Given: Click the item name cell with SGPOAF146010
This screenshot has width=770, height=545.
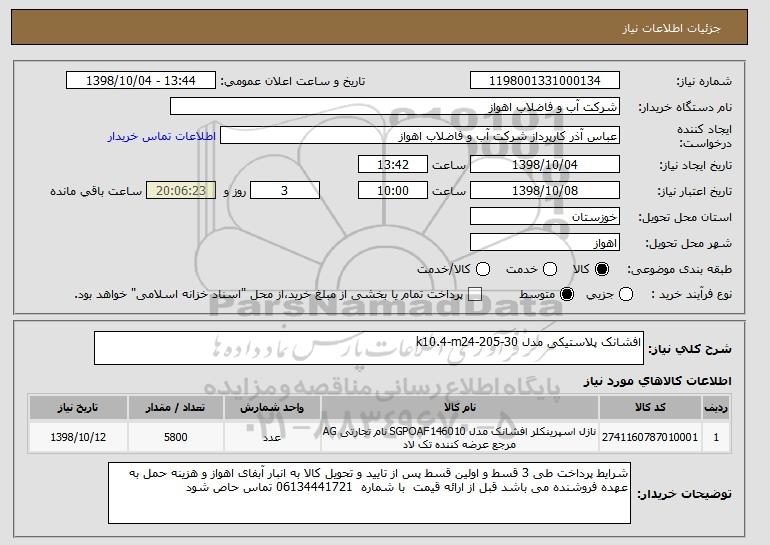Looking at the screenshot, I should click(x=460, y=437).
